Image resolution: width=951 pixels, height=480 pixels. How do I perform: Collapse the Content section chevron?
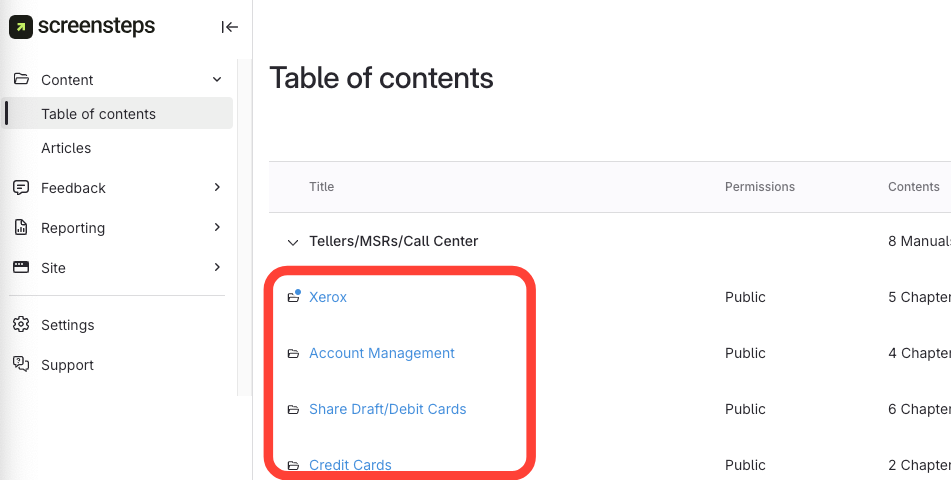point(217,80)
